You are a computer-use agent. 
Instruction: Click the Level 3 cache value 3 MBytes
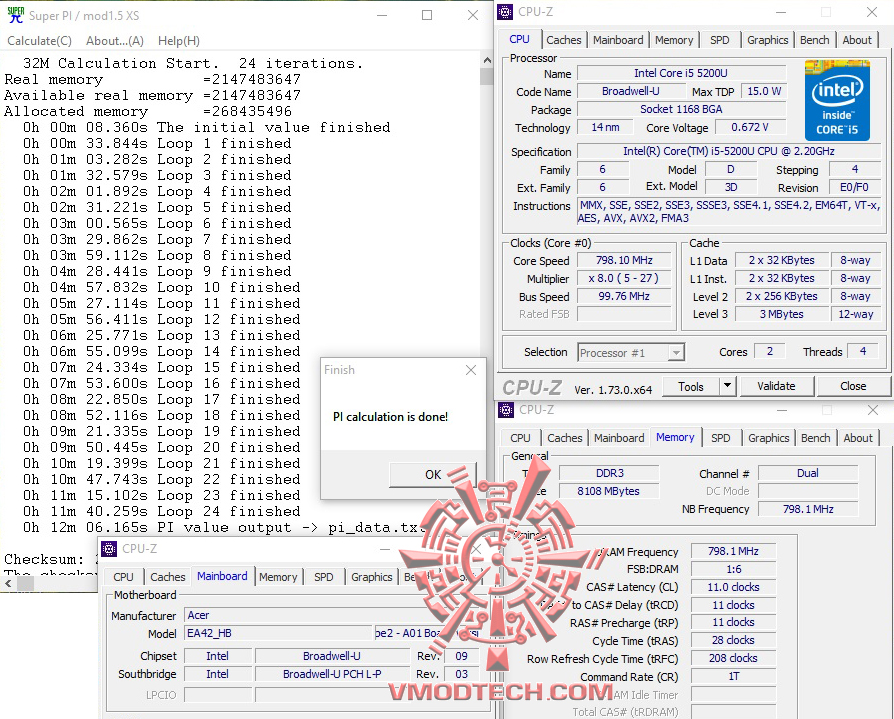pos(781,314)
